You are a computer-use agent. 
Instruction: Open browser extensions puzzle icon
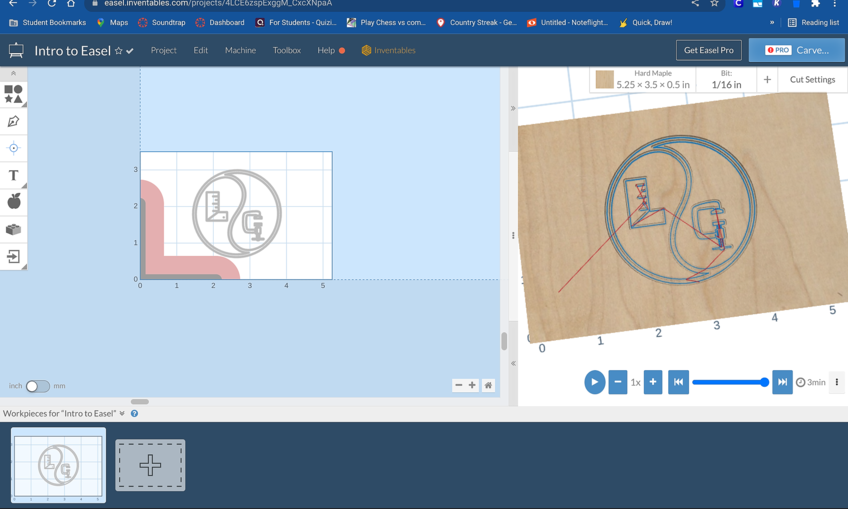815,3
